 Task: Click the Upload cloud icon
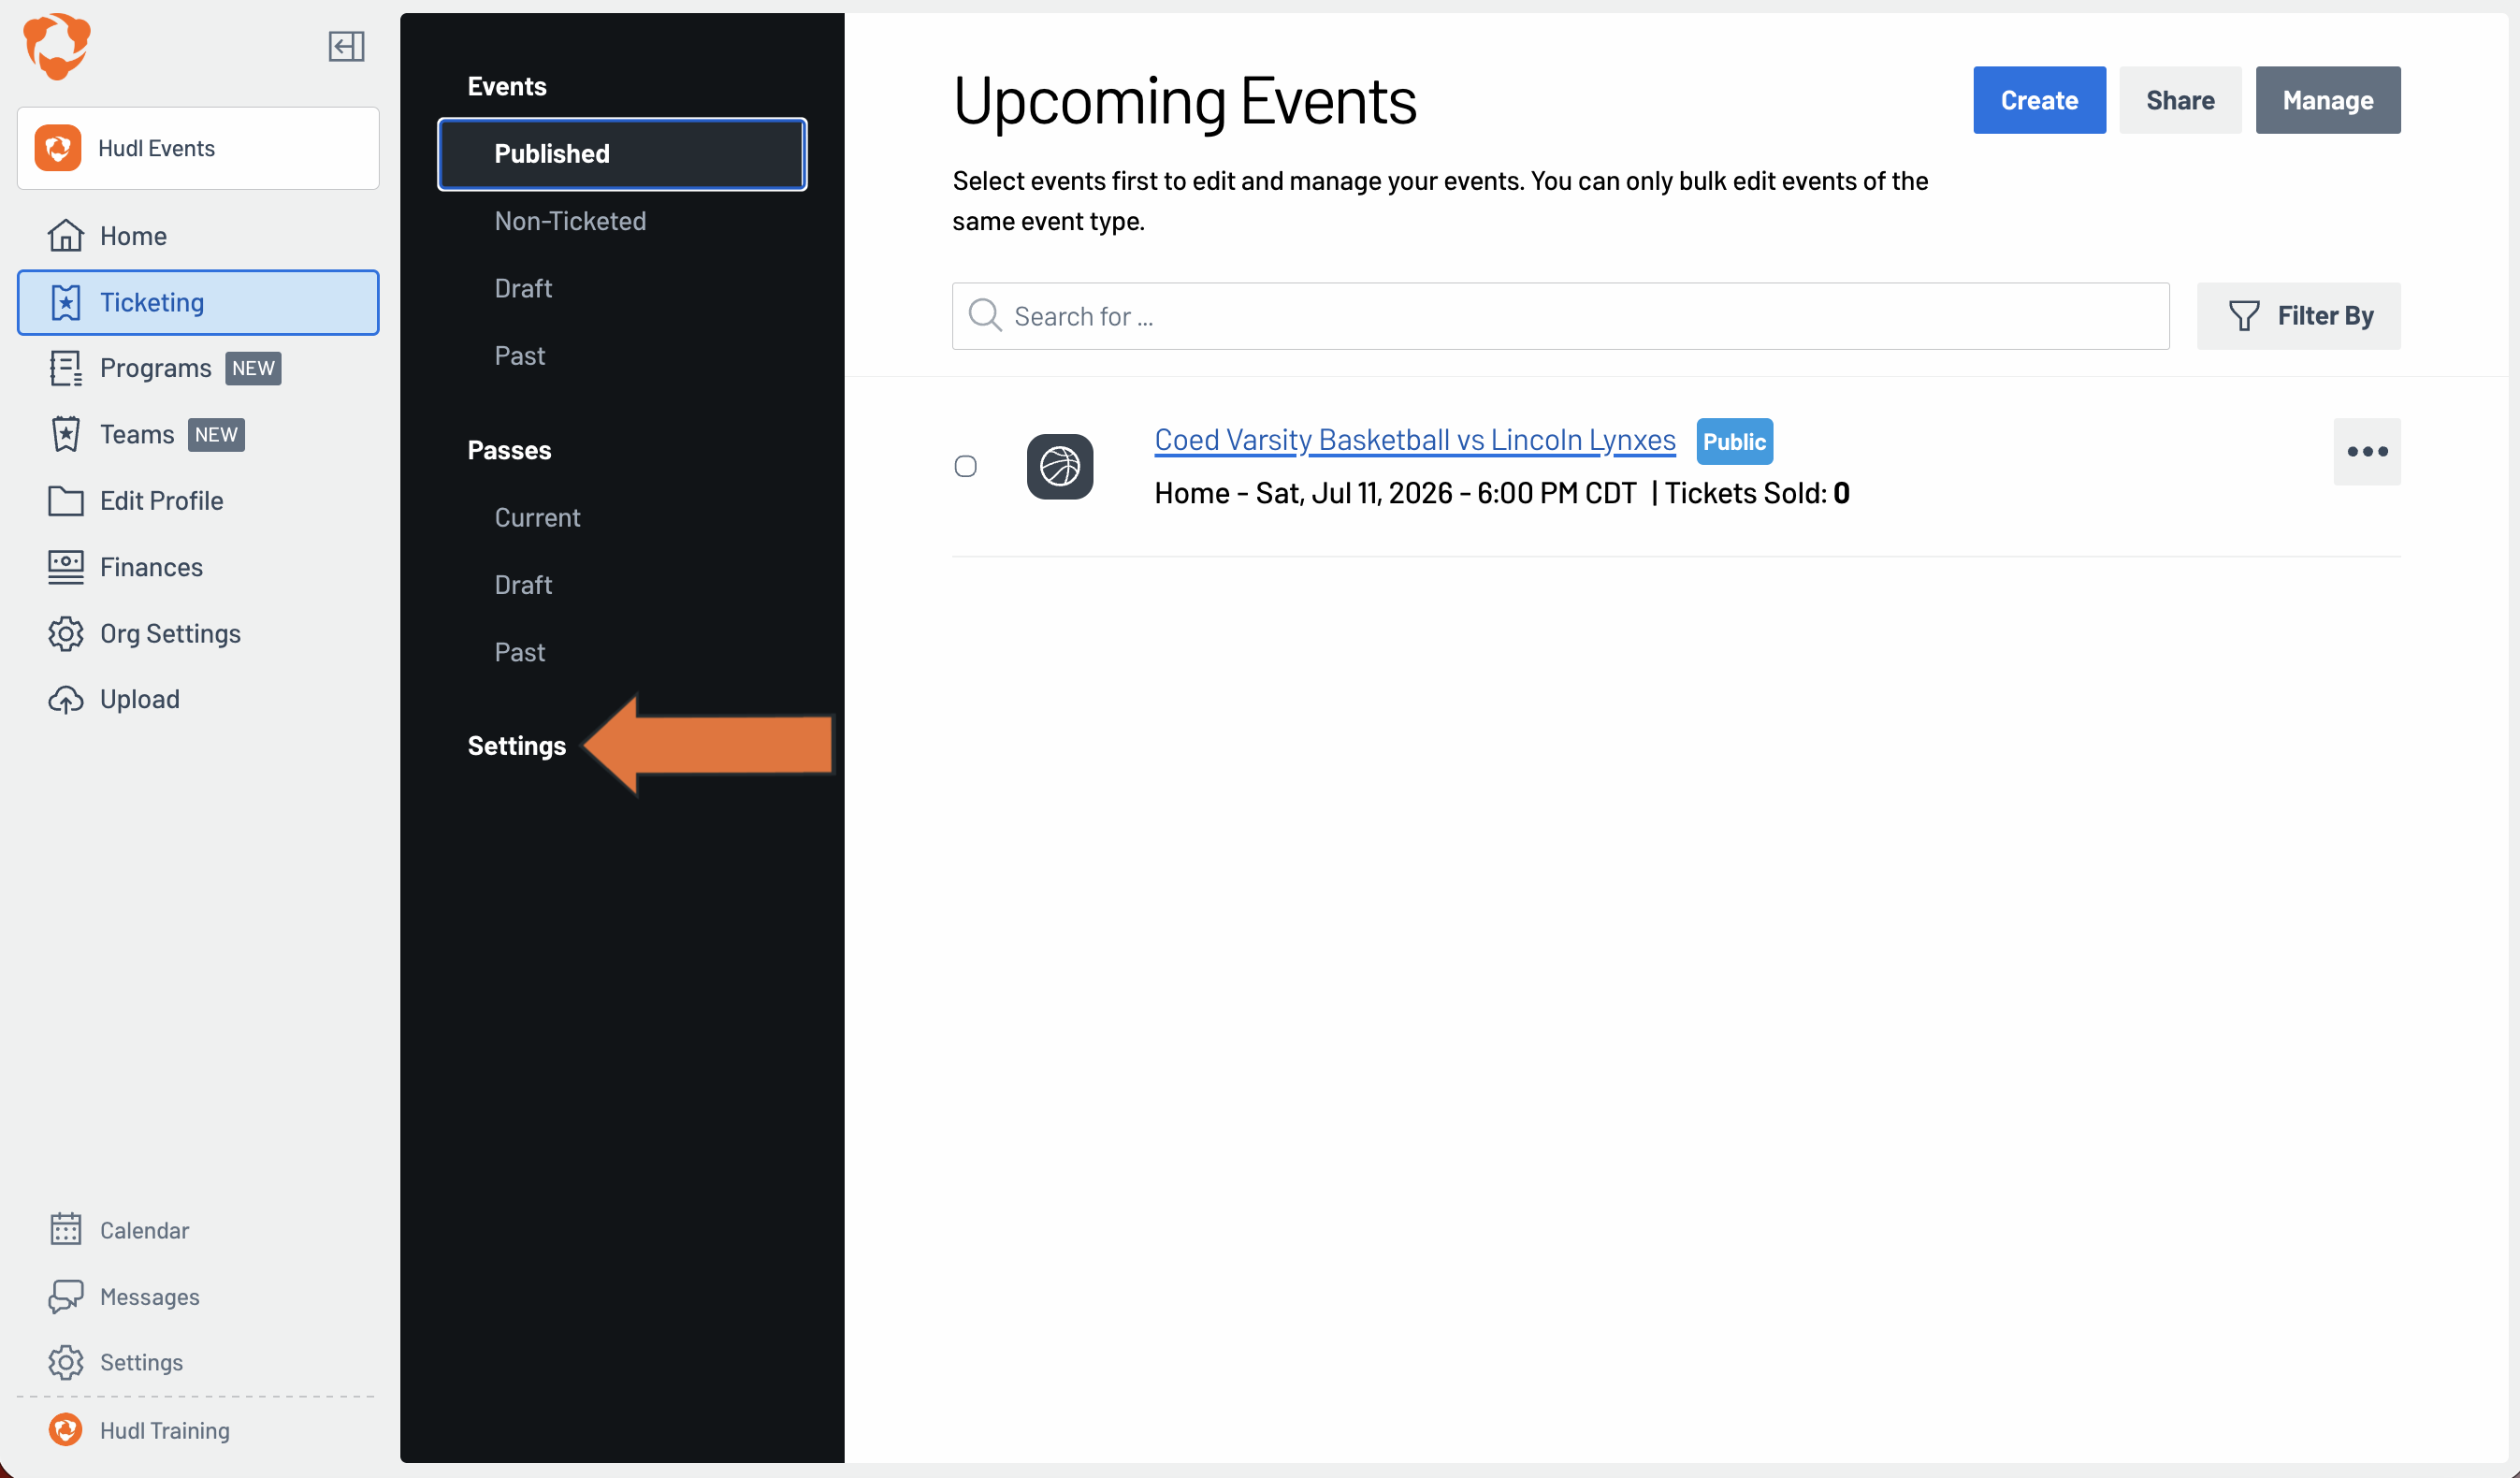coord(66,700)
